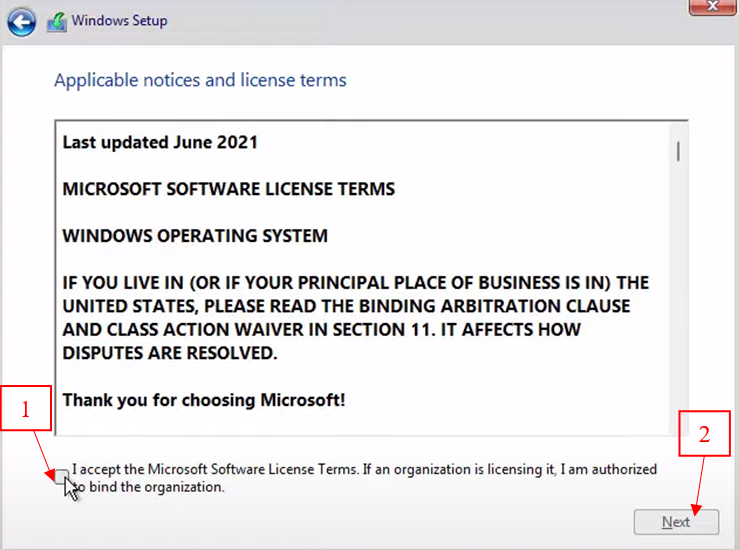Click the "MICROSOFT SOFTWARE LICENSE TERMS" line
This screenshot has width=740, height=550.
click(x=228, y=189)
